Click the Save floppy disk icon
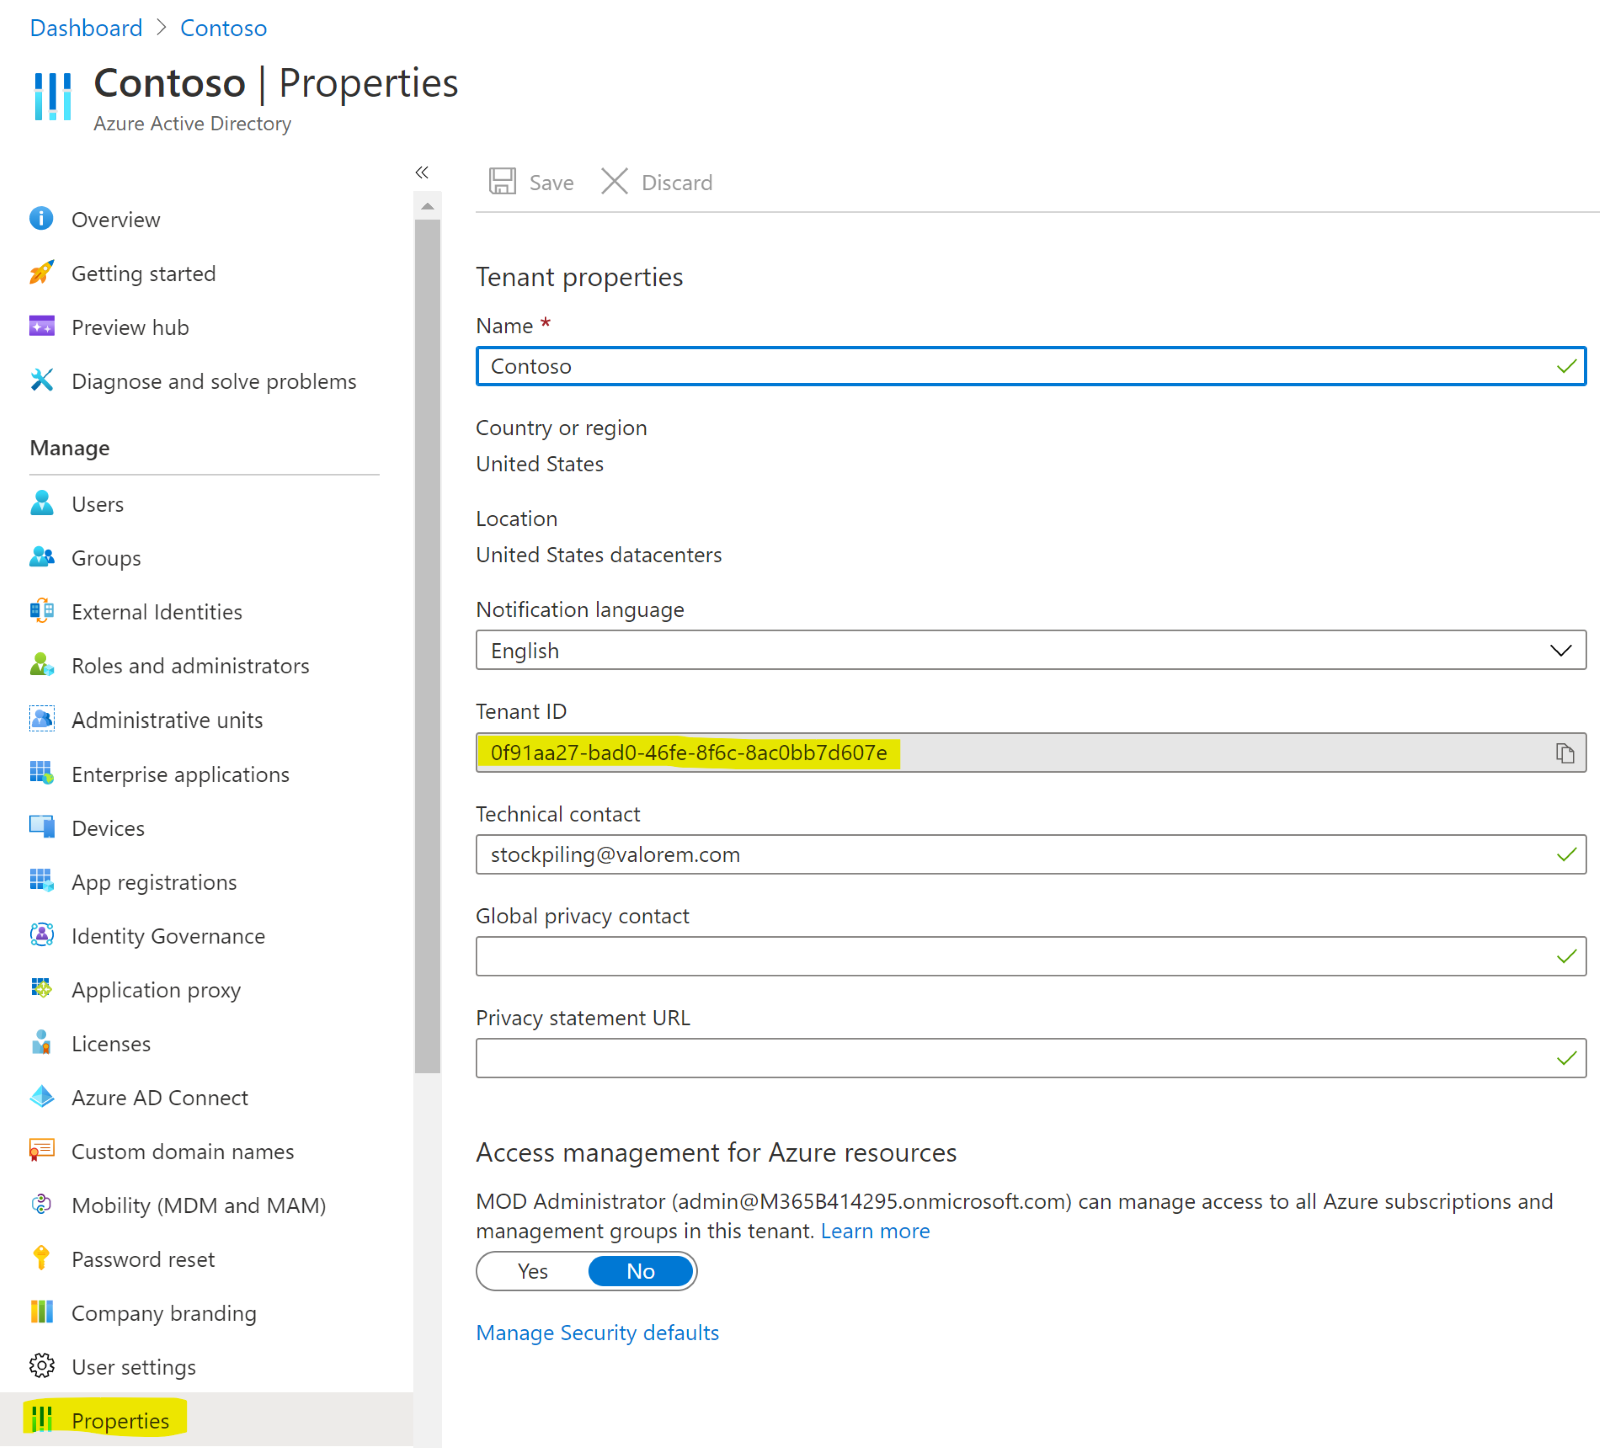Screen dimensions: 1600x1448 coord(502,181)
